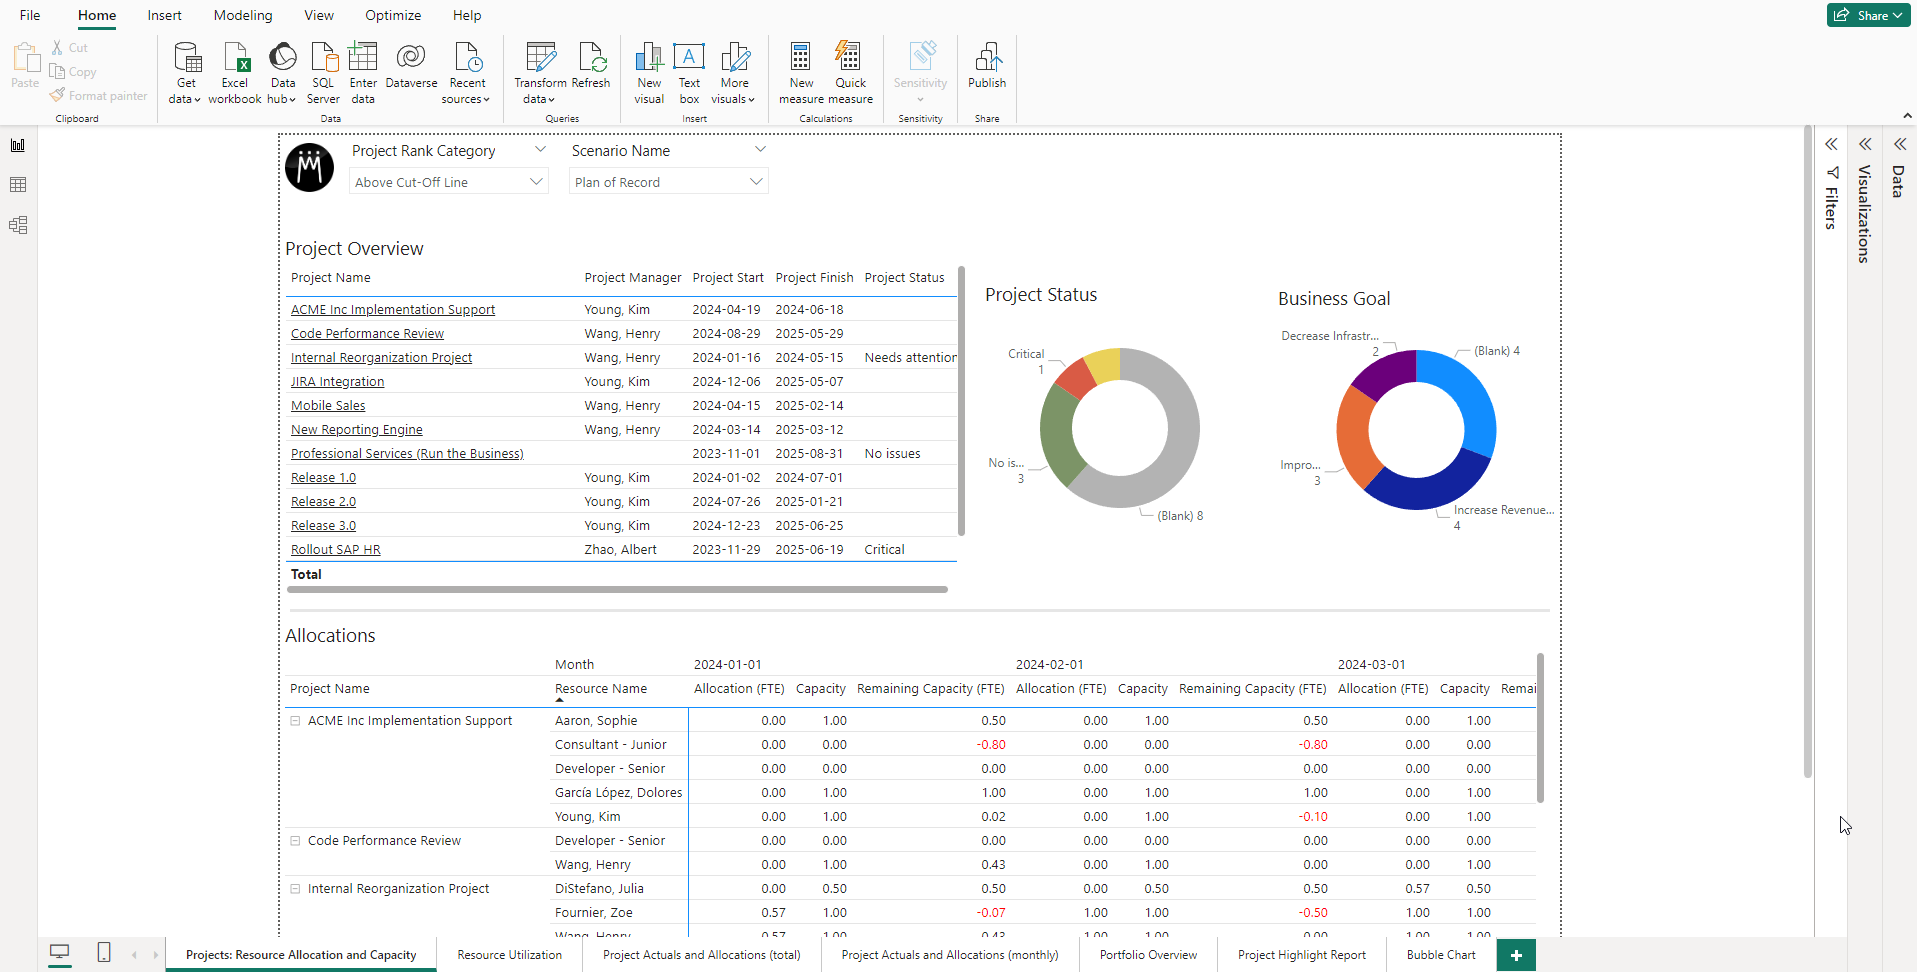Open Model view from left sidebar
This screenshot has width=1917, height=972.
[18, 225]
